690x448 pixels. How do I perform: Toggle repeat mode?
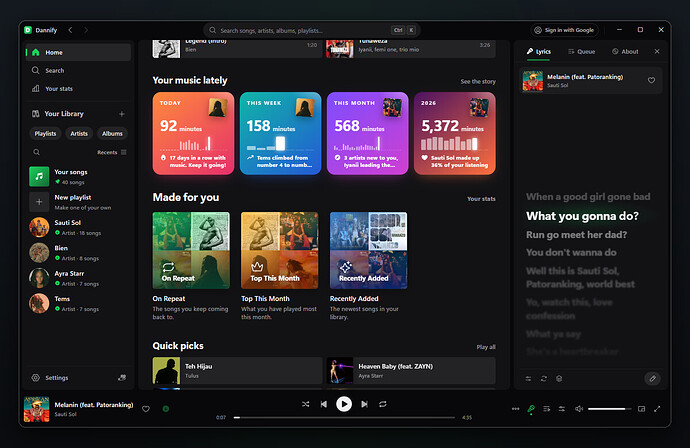(383, 404)
